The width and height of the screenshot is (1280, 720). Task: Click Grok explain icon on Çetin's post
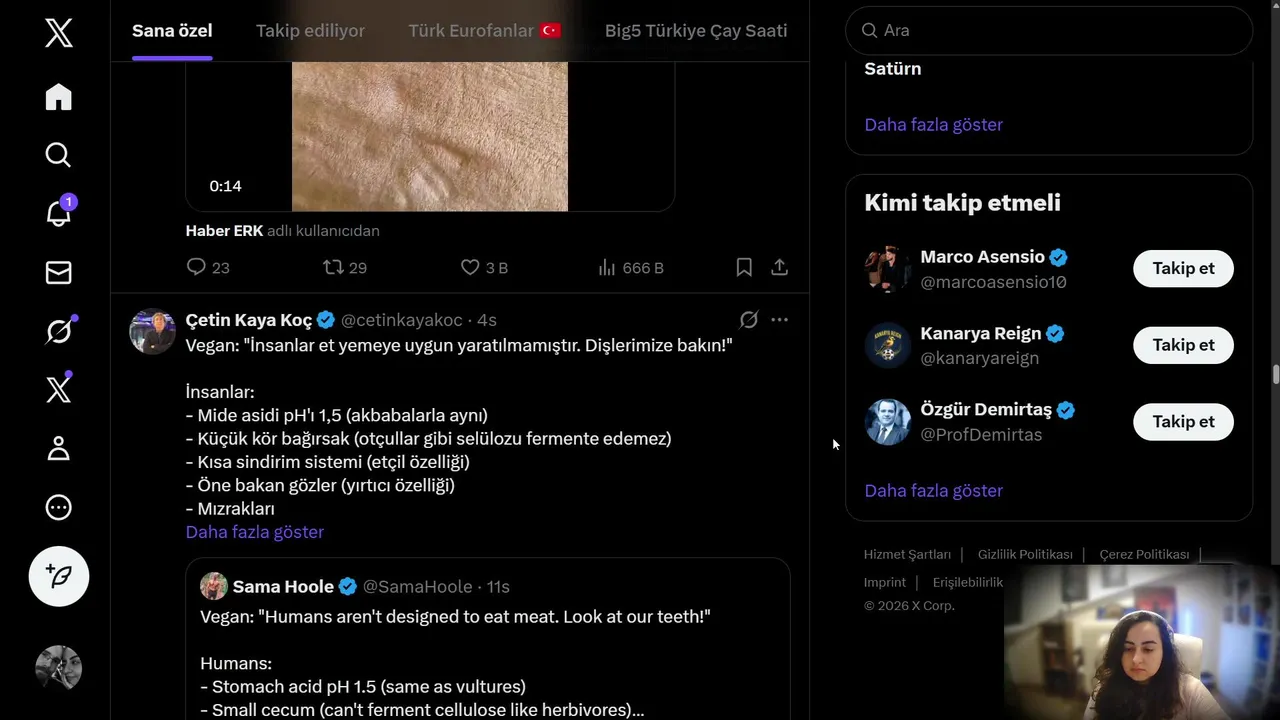pos(748,320)
